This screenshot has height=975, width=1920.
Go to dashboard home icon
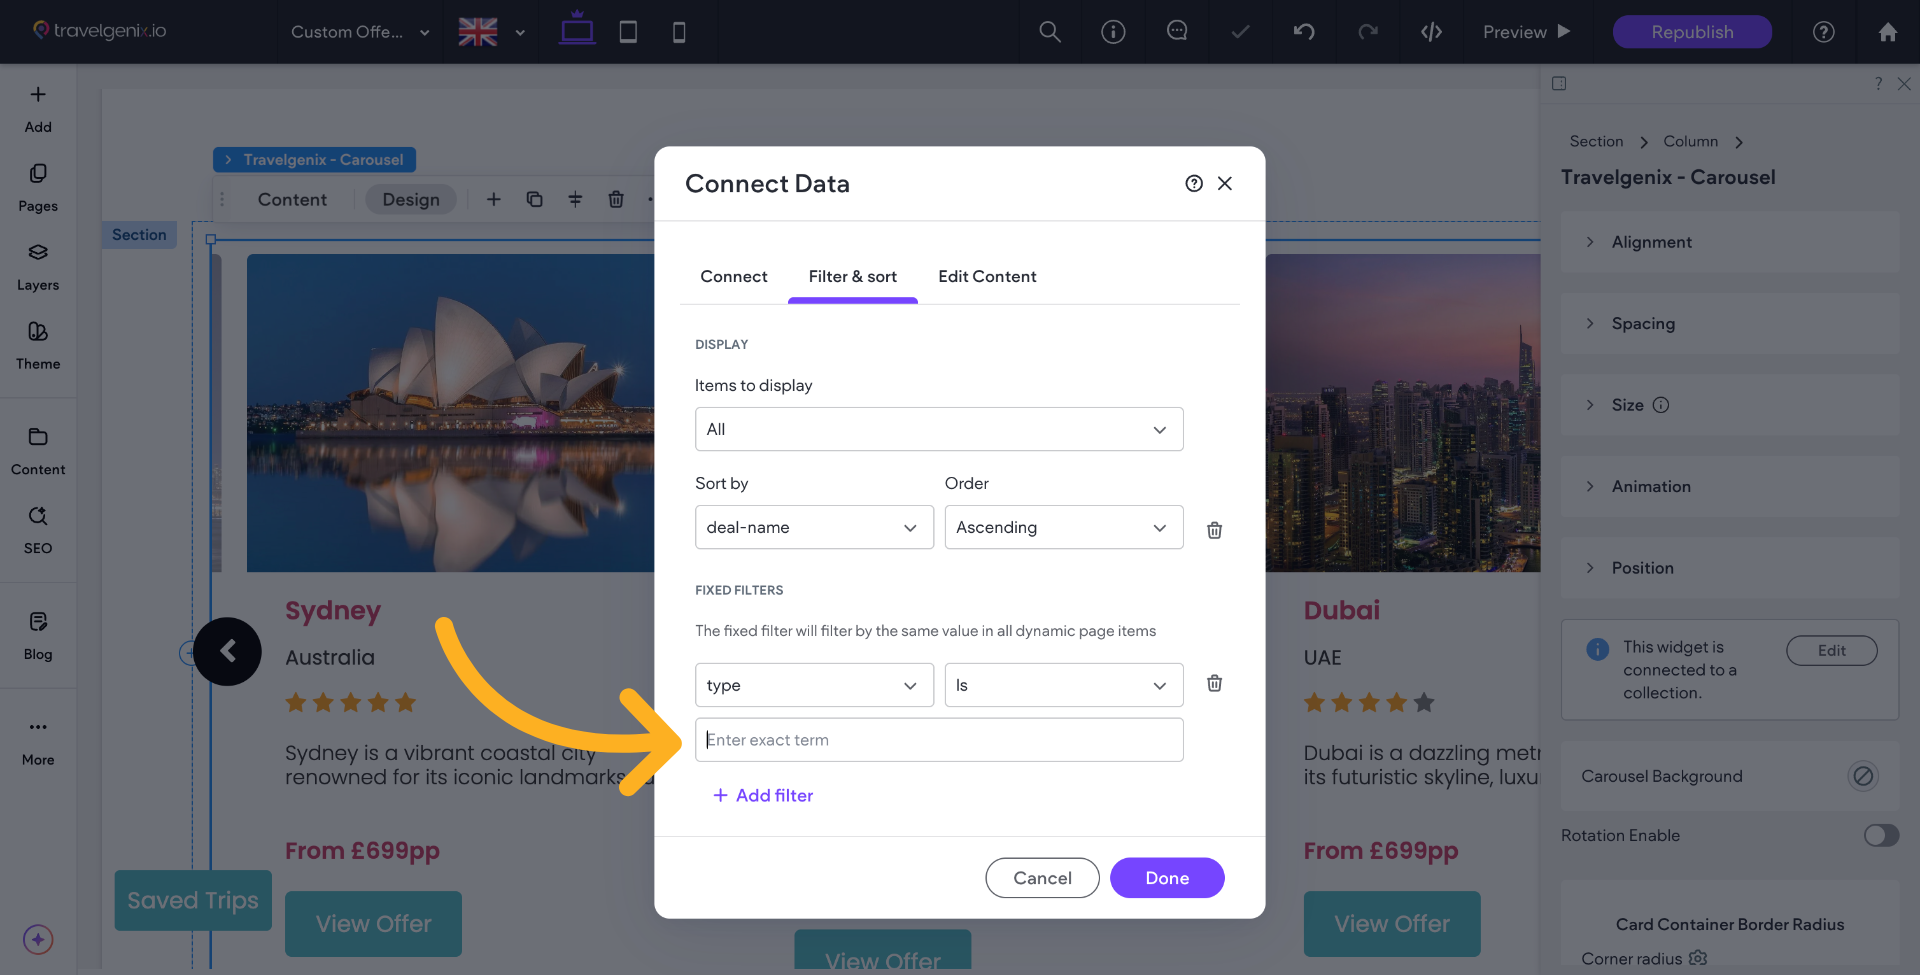1888,32
